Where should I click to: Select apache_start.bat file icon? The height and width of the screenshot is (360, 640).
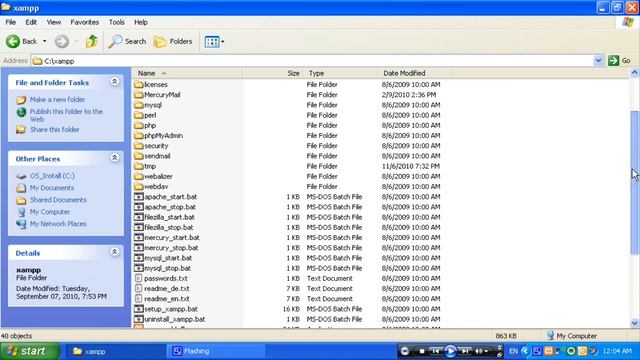click(x=139, y=197)
